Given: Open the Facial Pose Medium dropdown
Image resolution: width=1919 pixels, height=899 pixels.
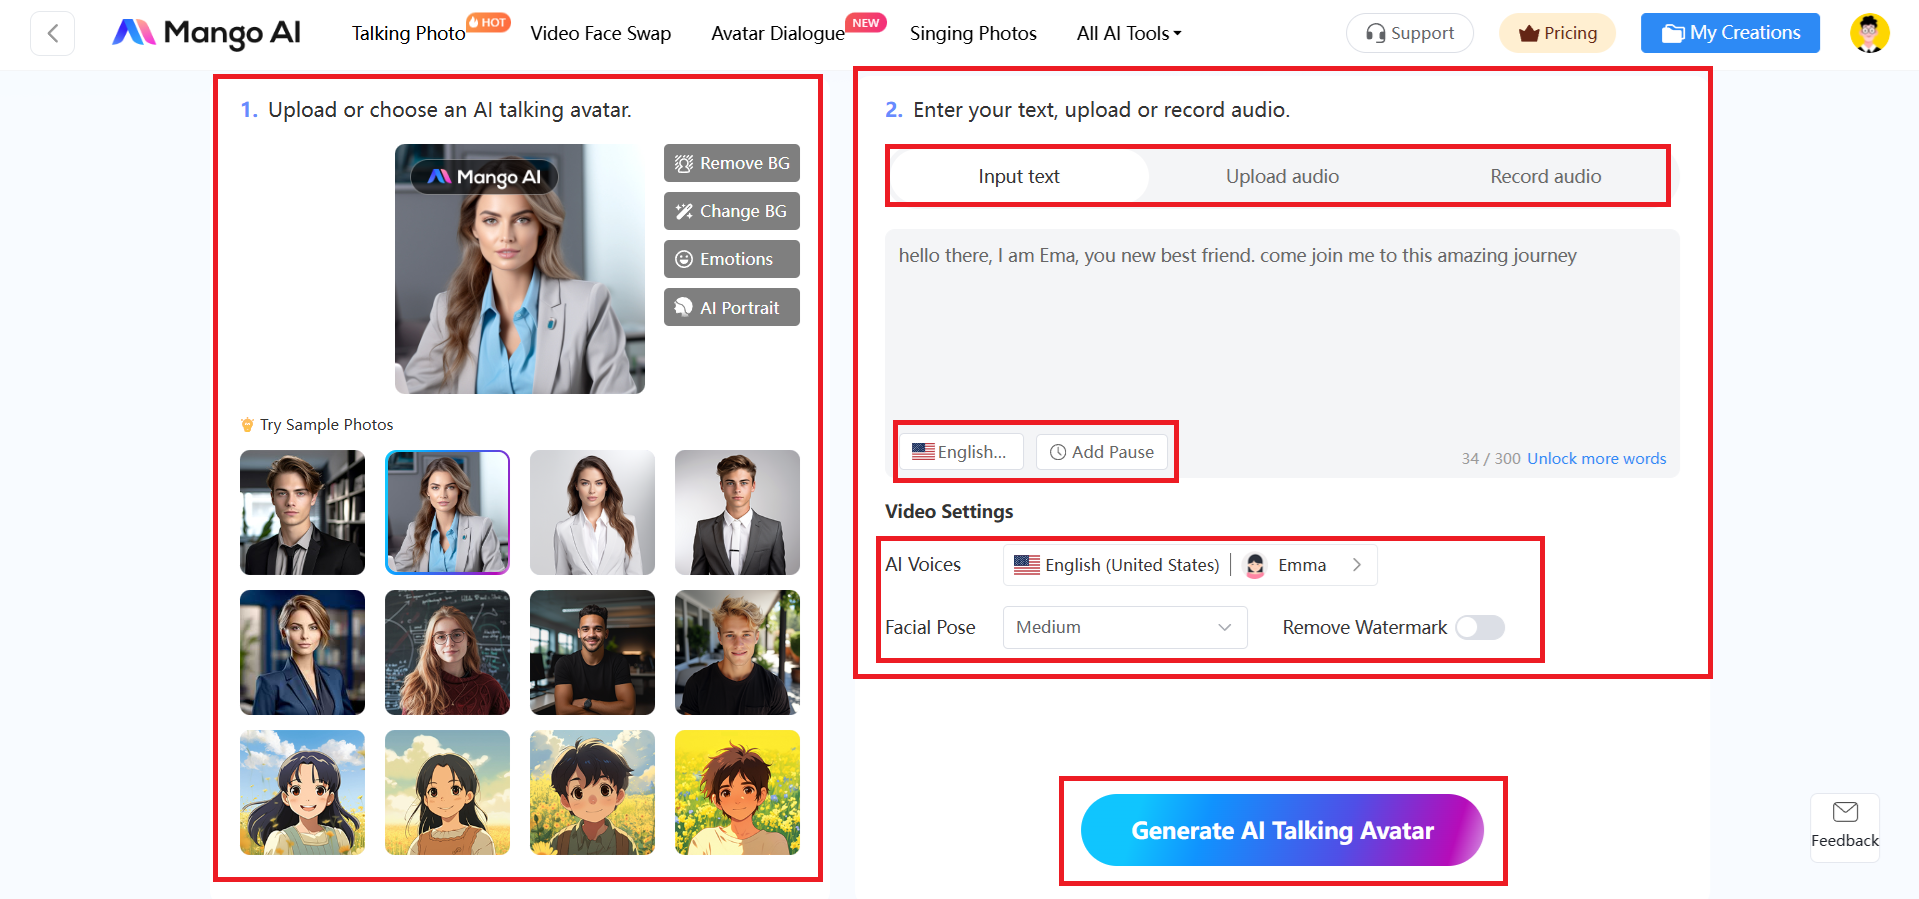Looking at the screenshot, I should 1125,627.
